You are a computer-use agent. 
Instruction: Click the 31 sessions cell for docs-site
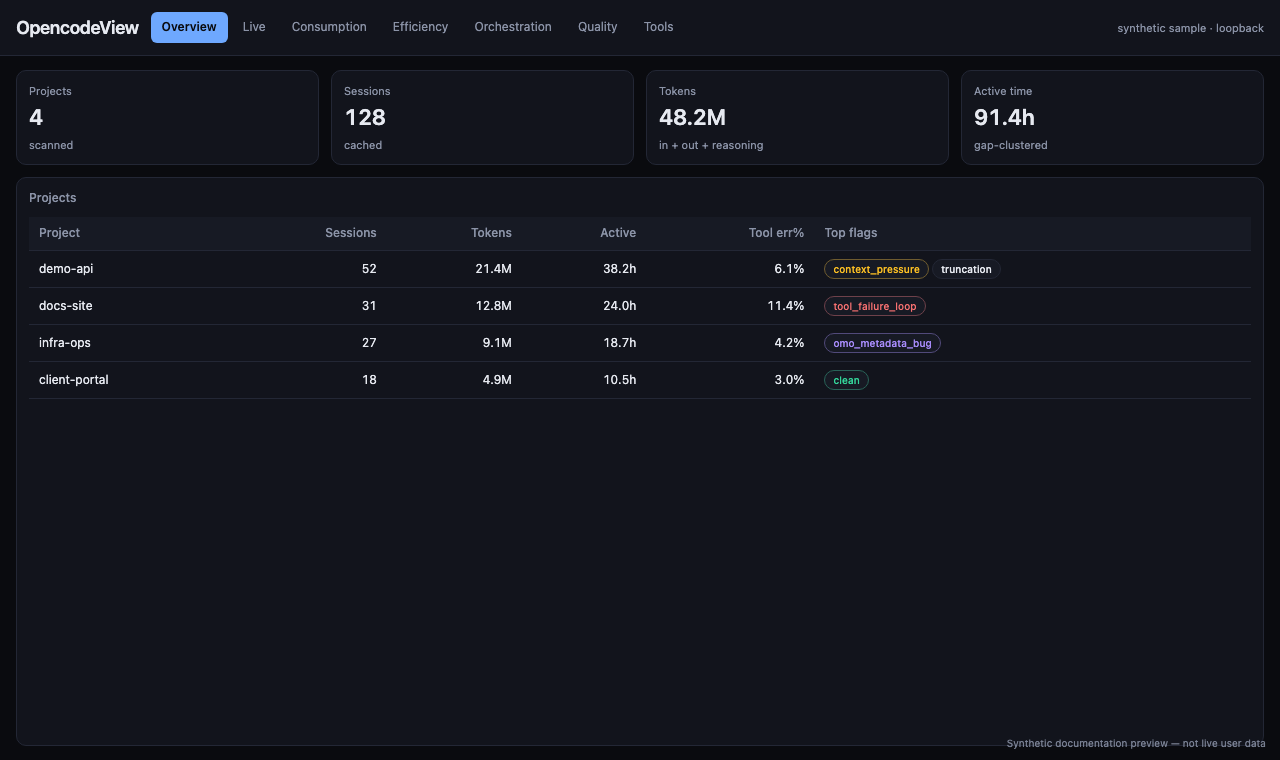[x=369, y=306]
